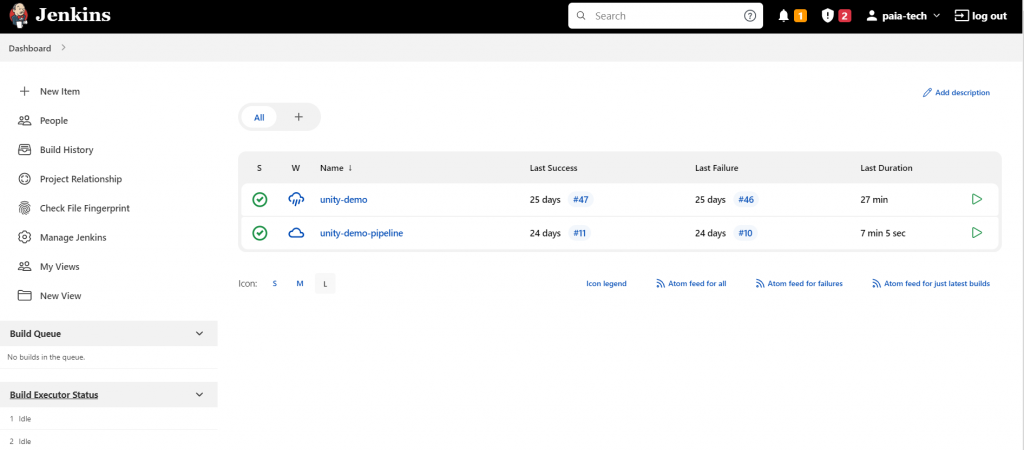Click the unity-demo rainy weather icon
The width and height of the screenshot is (1024, 450).
[x=296, y=200]
